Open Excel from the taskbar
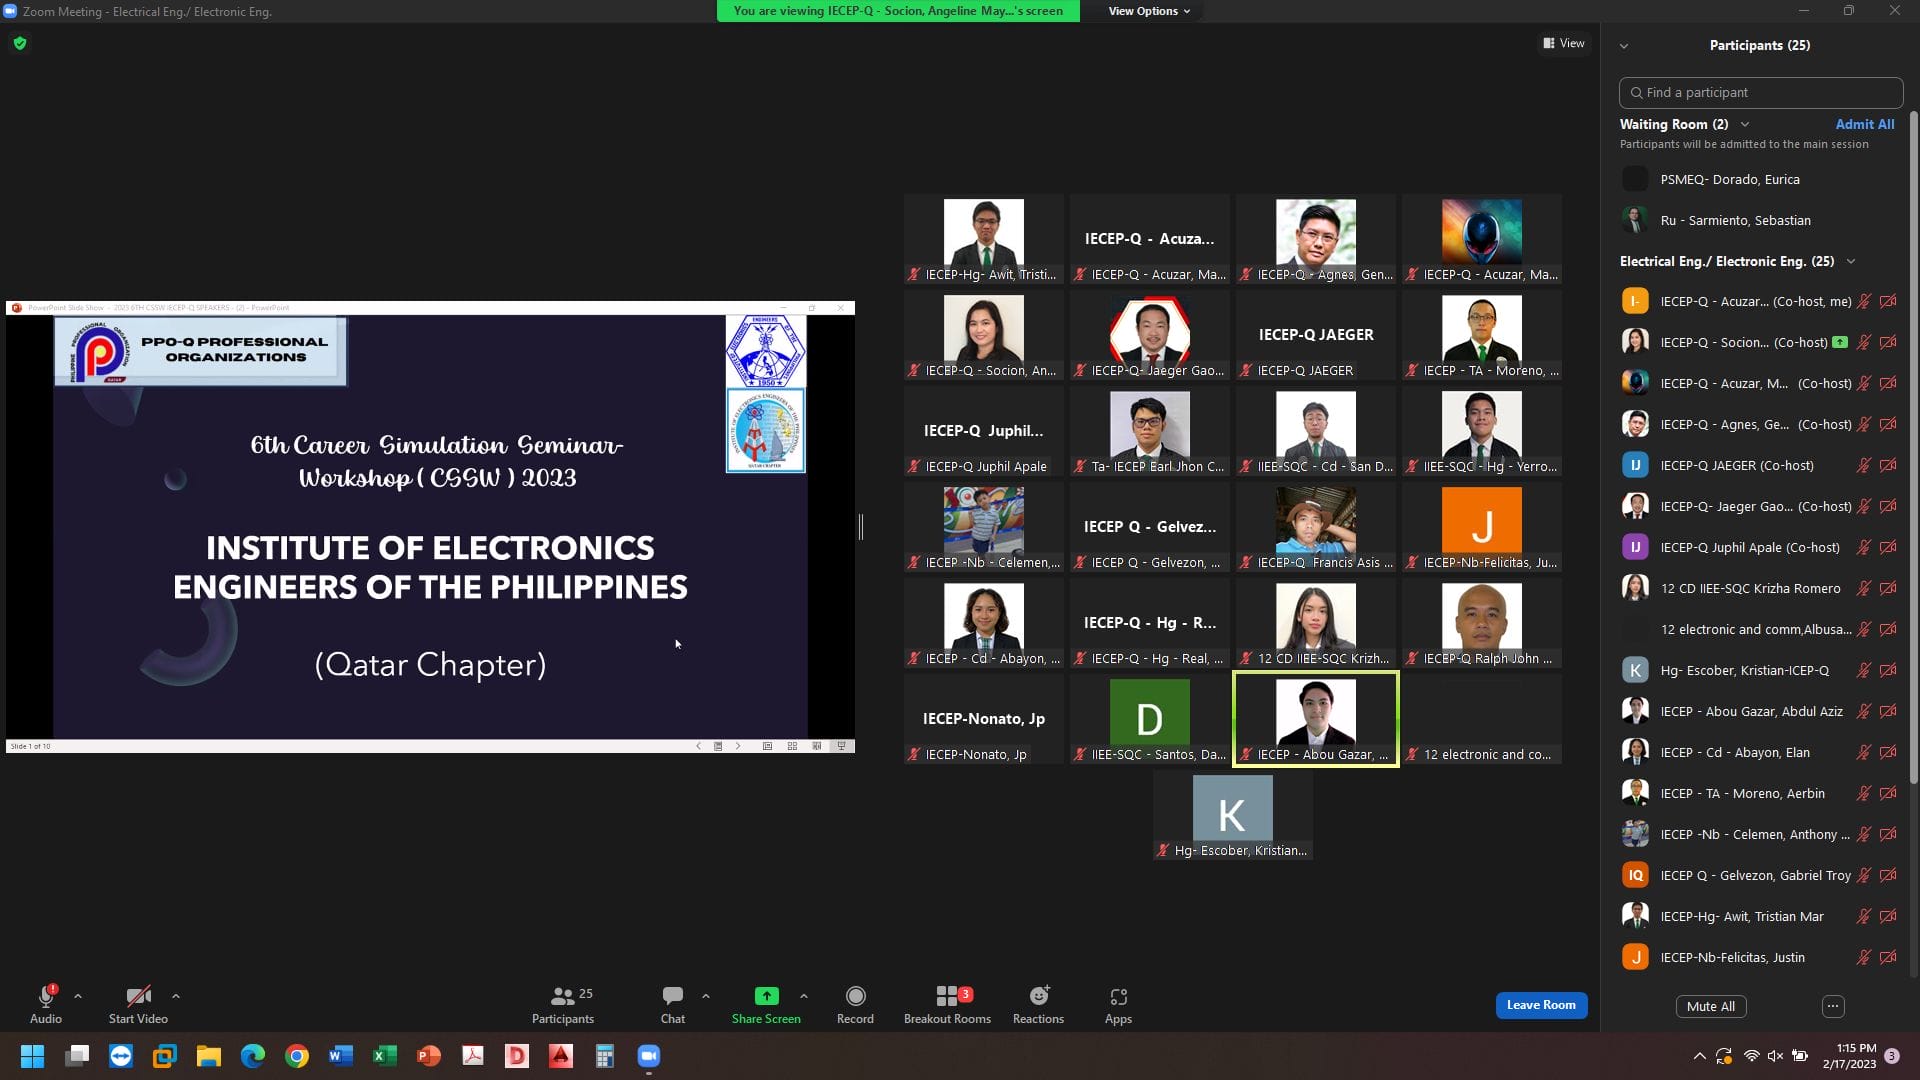The height and width of the screenshot is (1080, 1920). [385, 1056]
